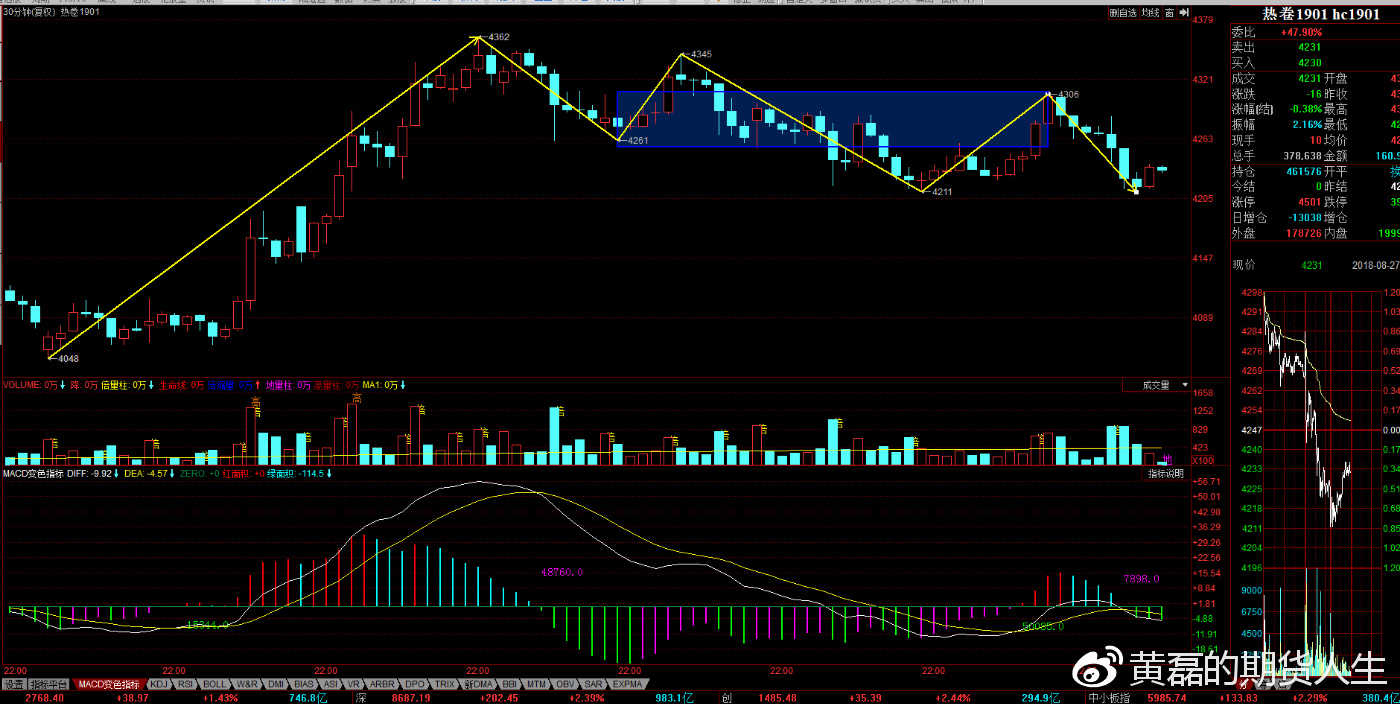Click the 4306 swing high label
The image size is (1400, 704).
[1068, 94]
